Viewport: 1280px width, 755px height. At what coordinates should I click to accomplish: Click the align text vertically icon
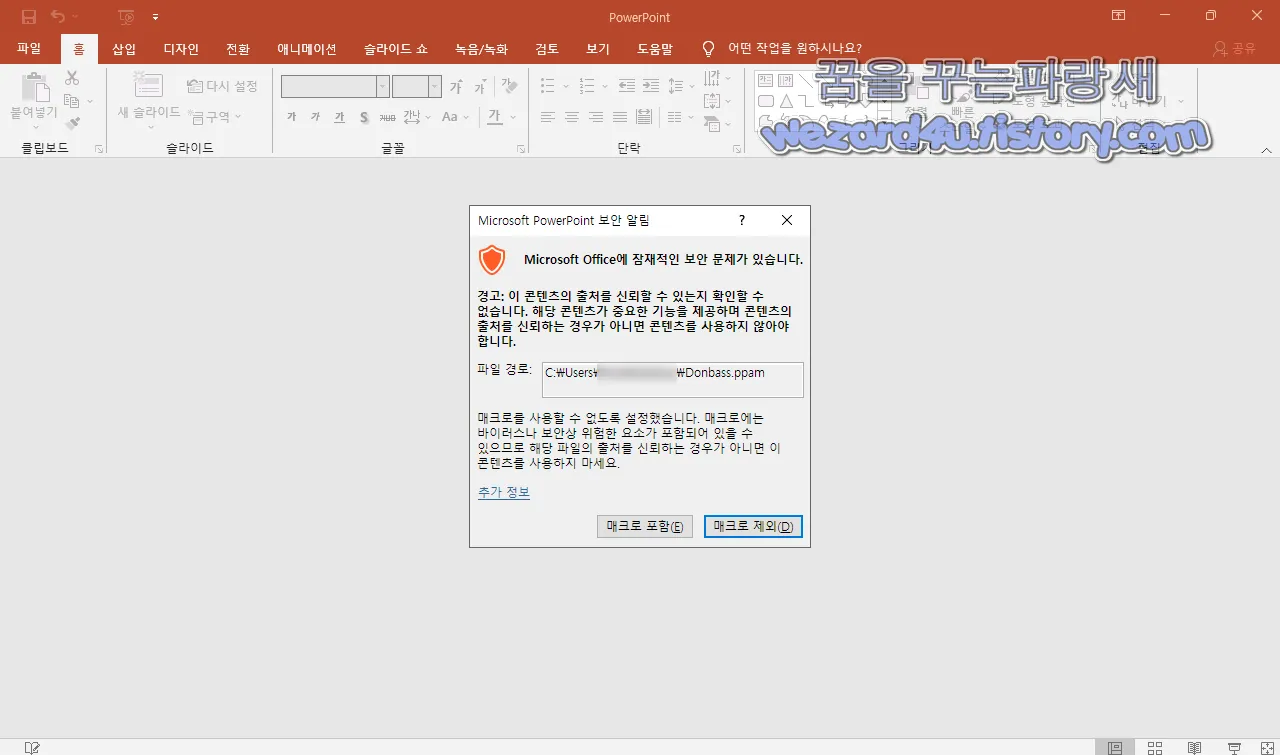point(714,101)
